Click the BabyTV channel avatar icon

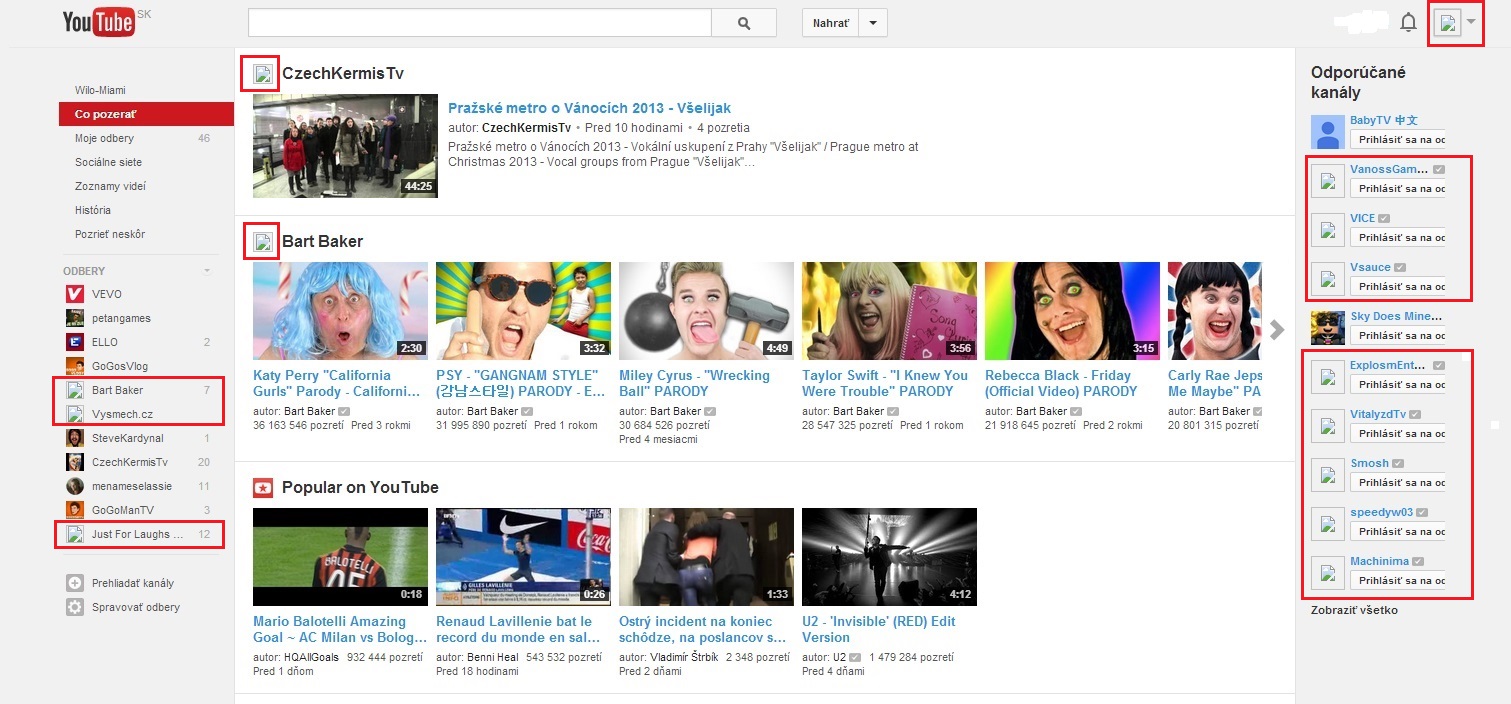pos(1327,131)
